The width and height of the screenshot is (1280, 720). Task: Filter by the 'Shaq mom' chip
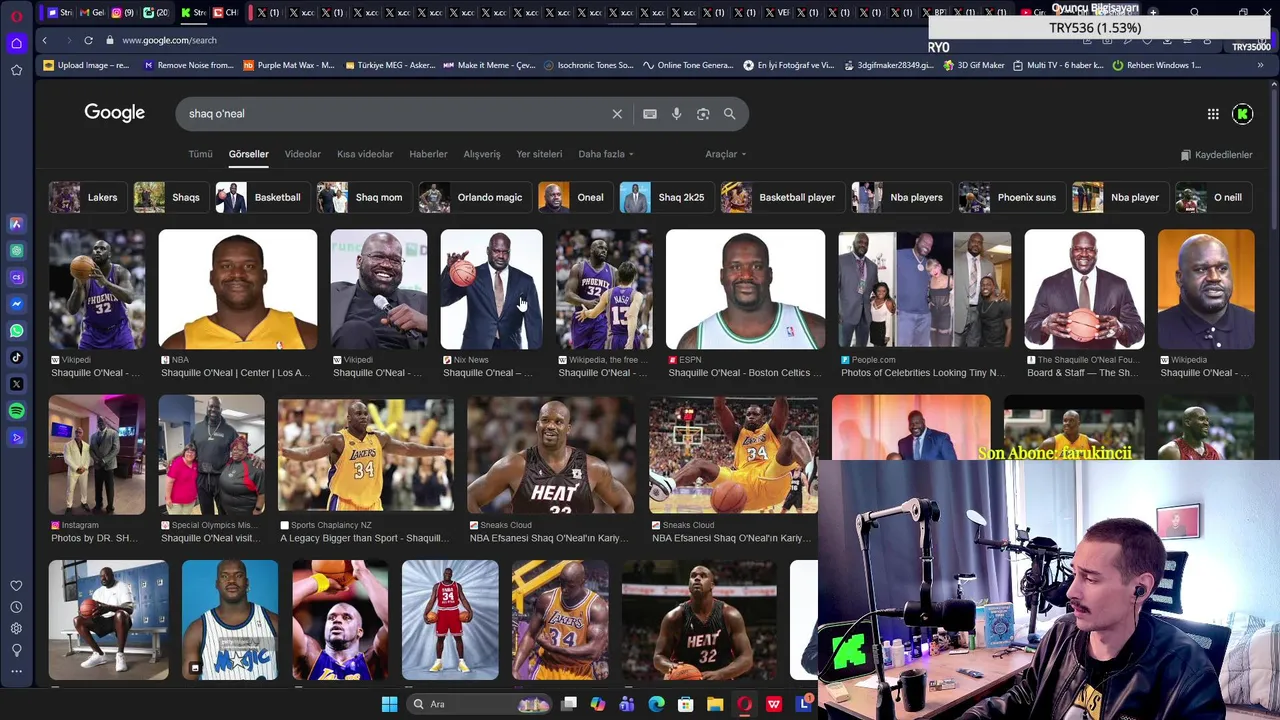pos(362,197)
